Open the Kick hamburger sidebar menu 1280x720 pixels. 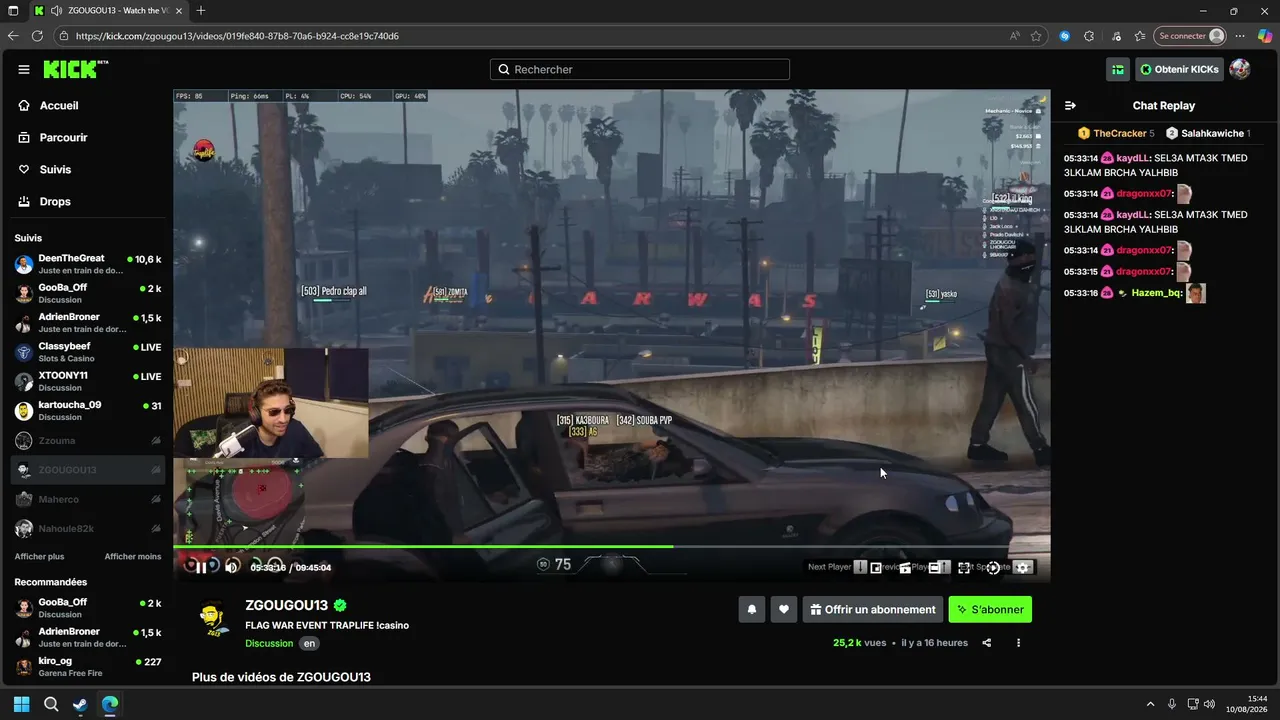click(24, 70)
